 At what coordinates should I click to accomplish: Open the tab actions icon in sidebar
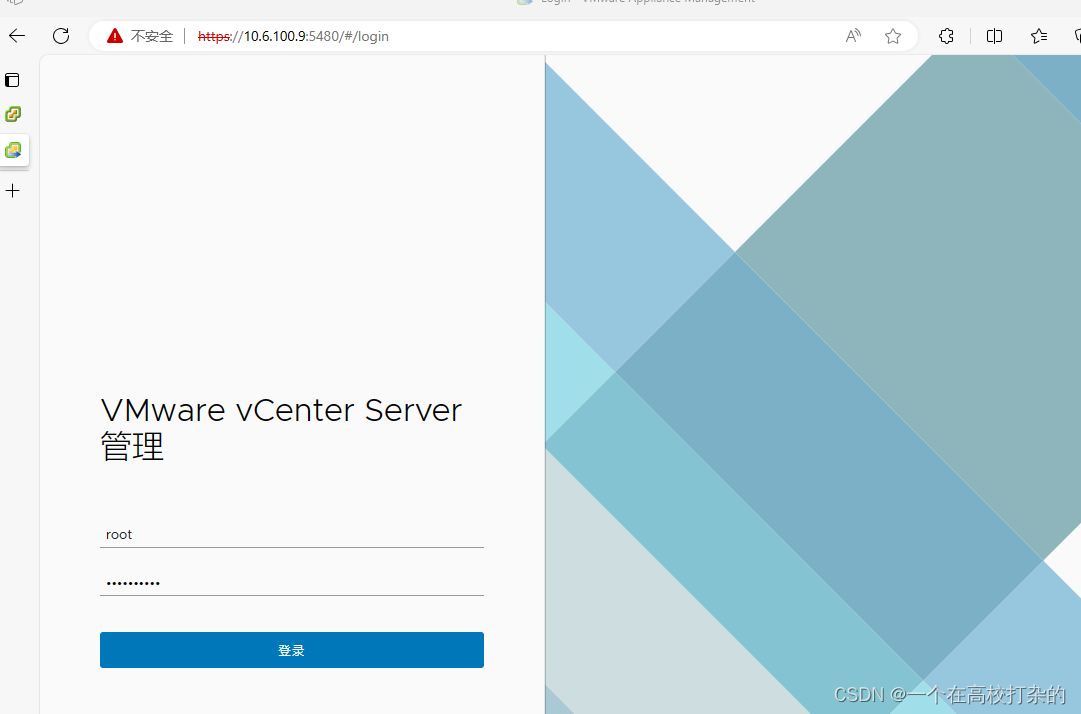pyautogui.click(x=12, y=80)
